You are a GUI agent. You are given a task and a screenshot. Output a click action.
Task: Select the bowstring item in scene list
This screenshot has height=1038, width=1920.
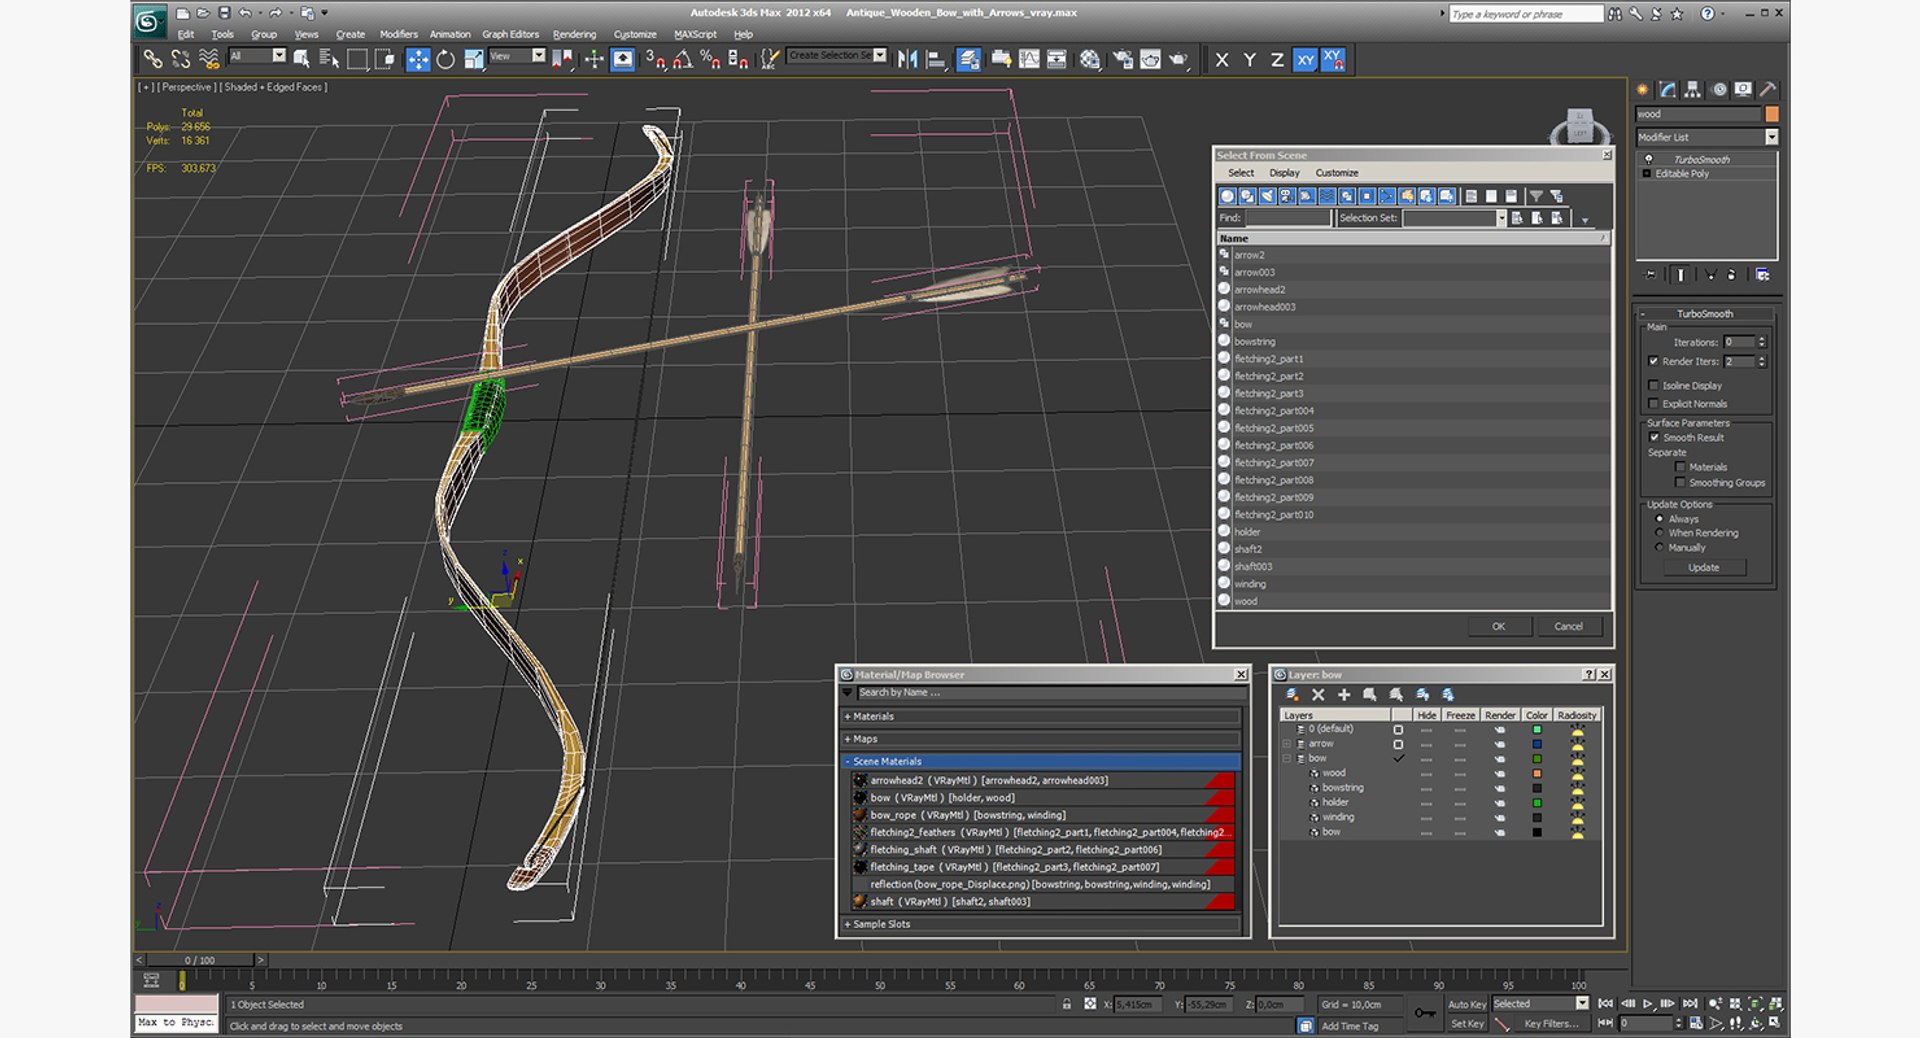(x=1254, y=342)
